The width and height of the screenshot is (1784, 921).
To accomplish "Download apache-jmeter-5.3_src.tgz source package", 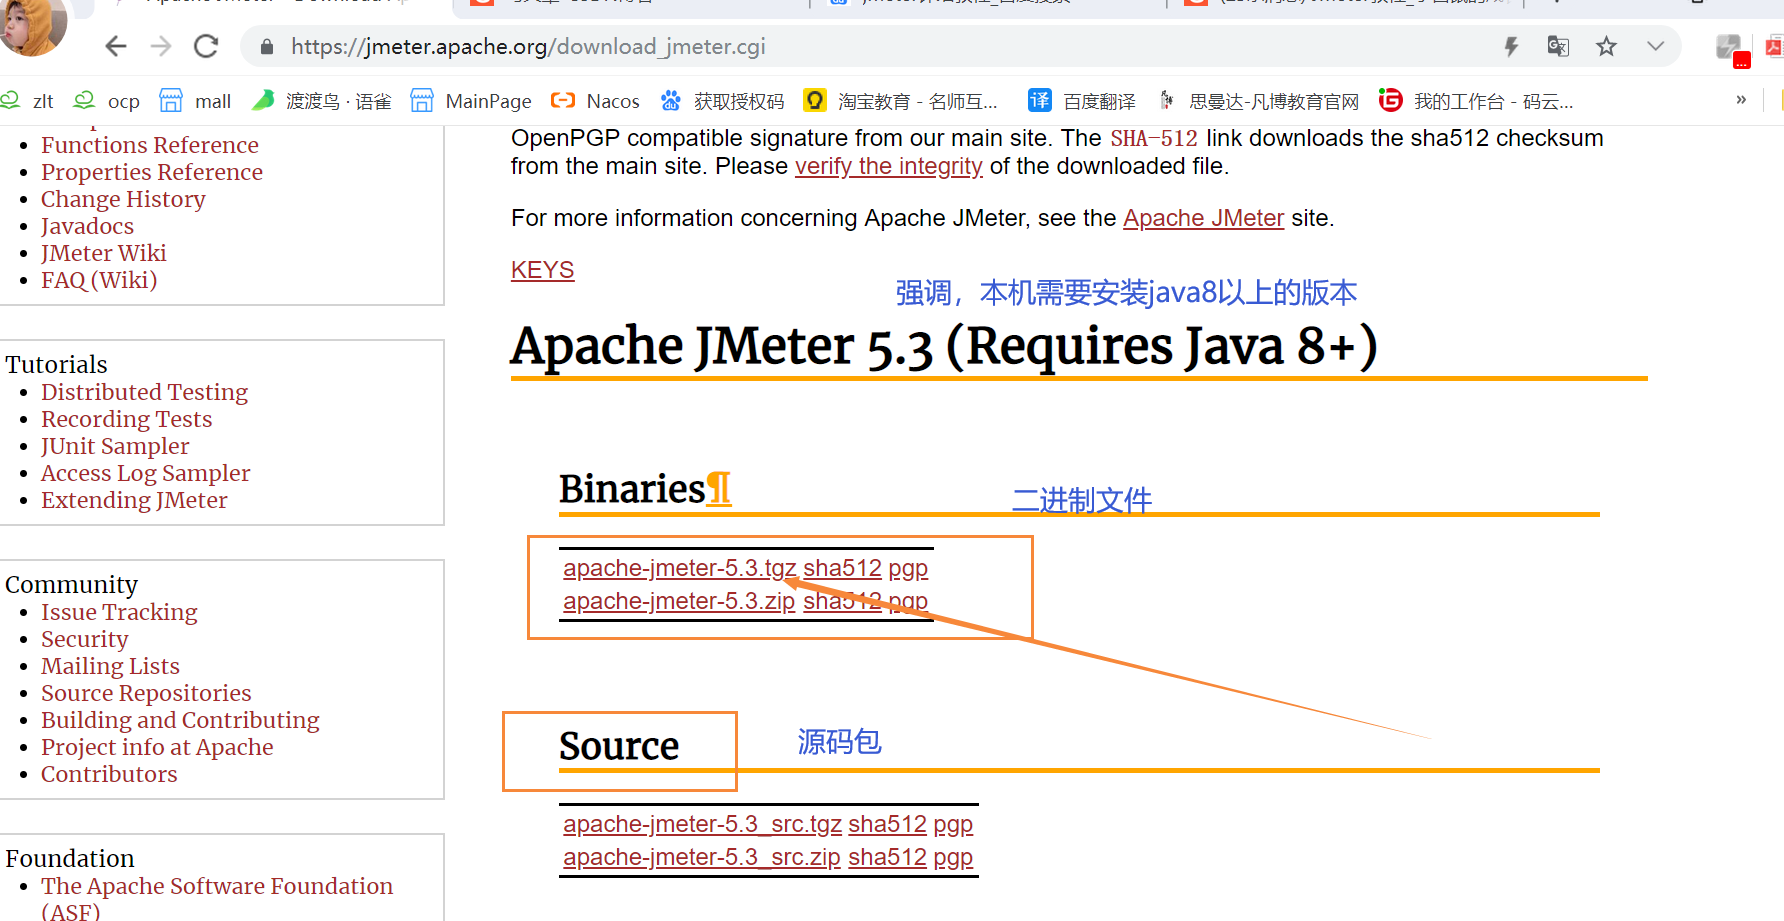I will click(x=701, y=823).
